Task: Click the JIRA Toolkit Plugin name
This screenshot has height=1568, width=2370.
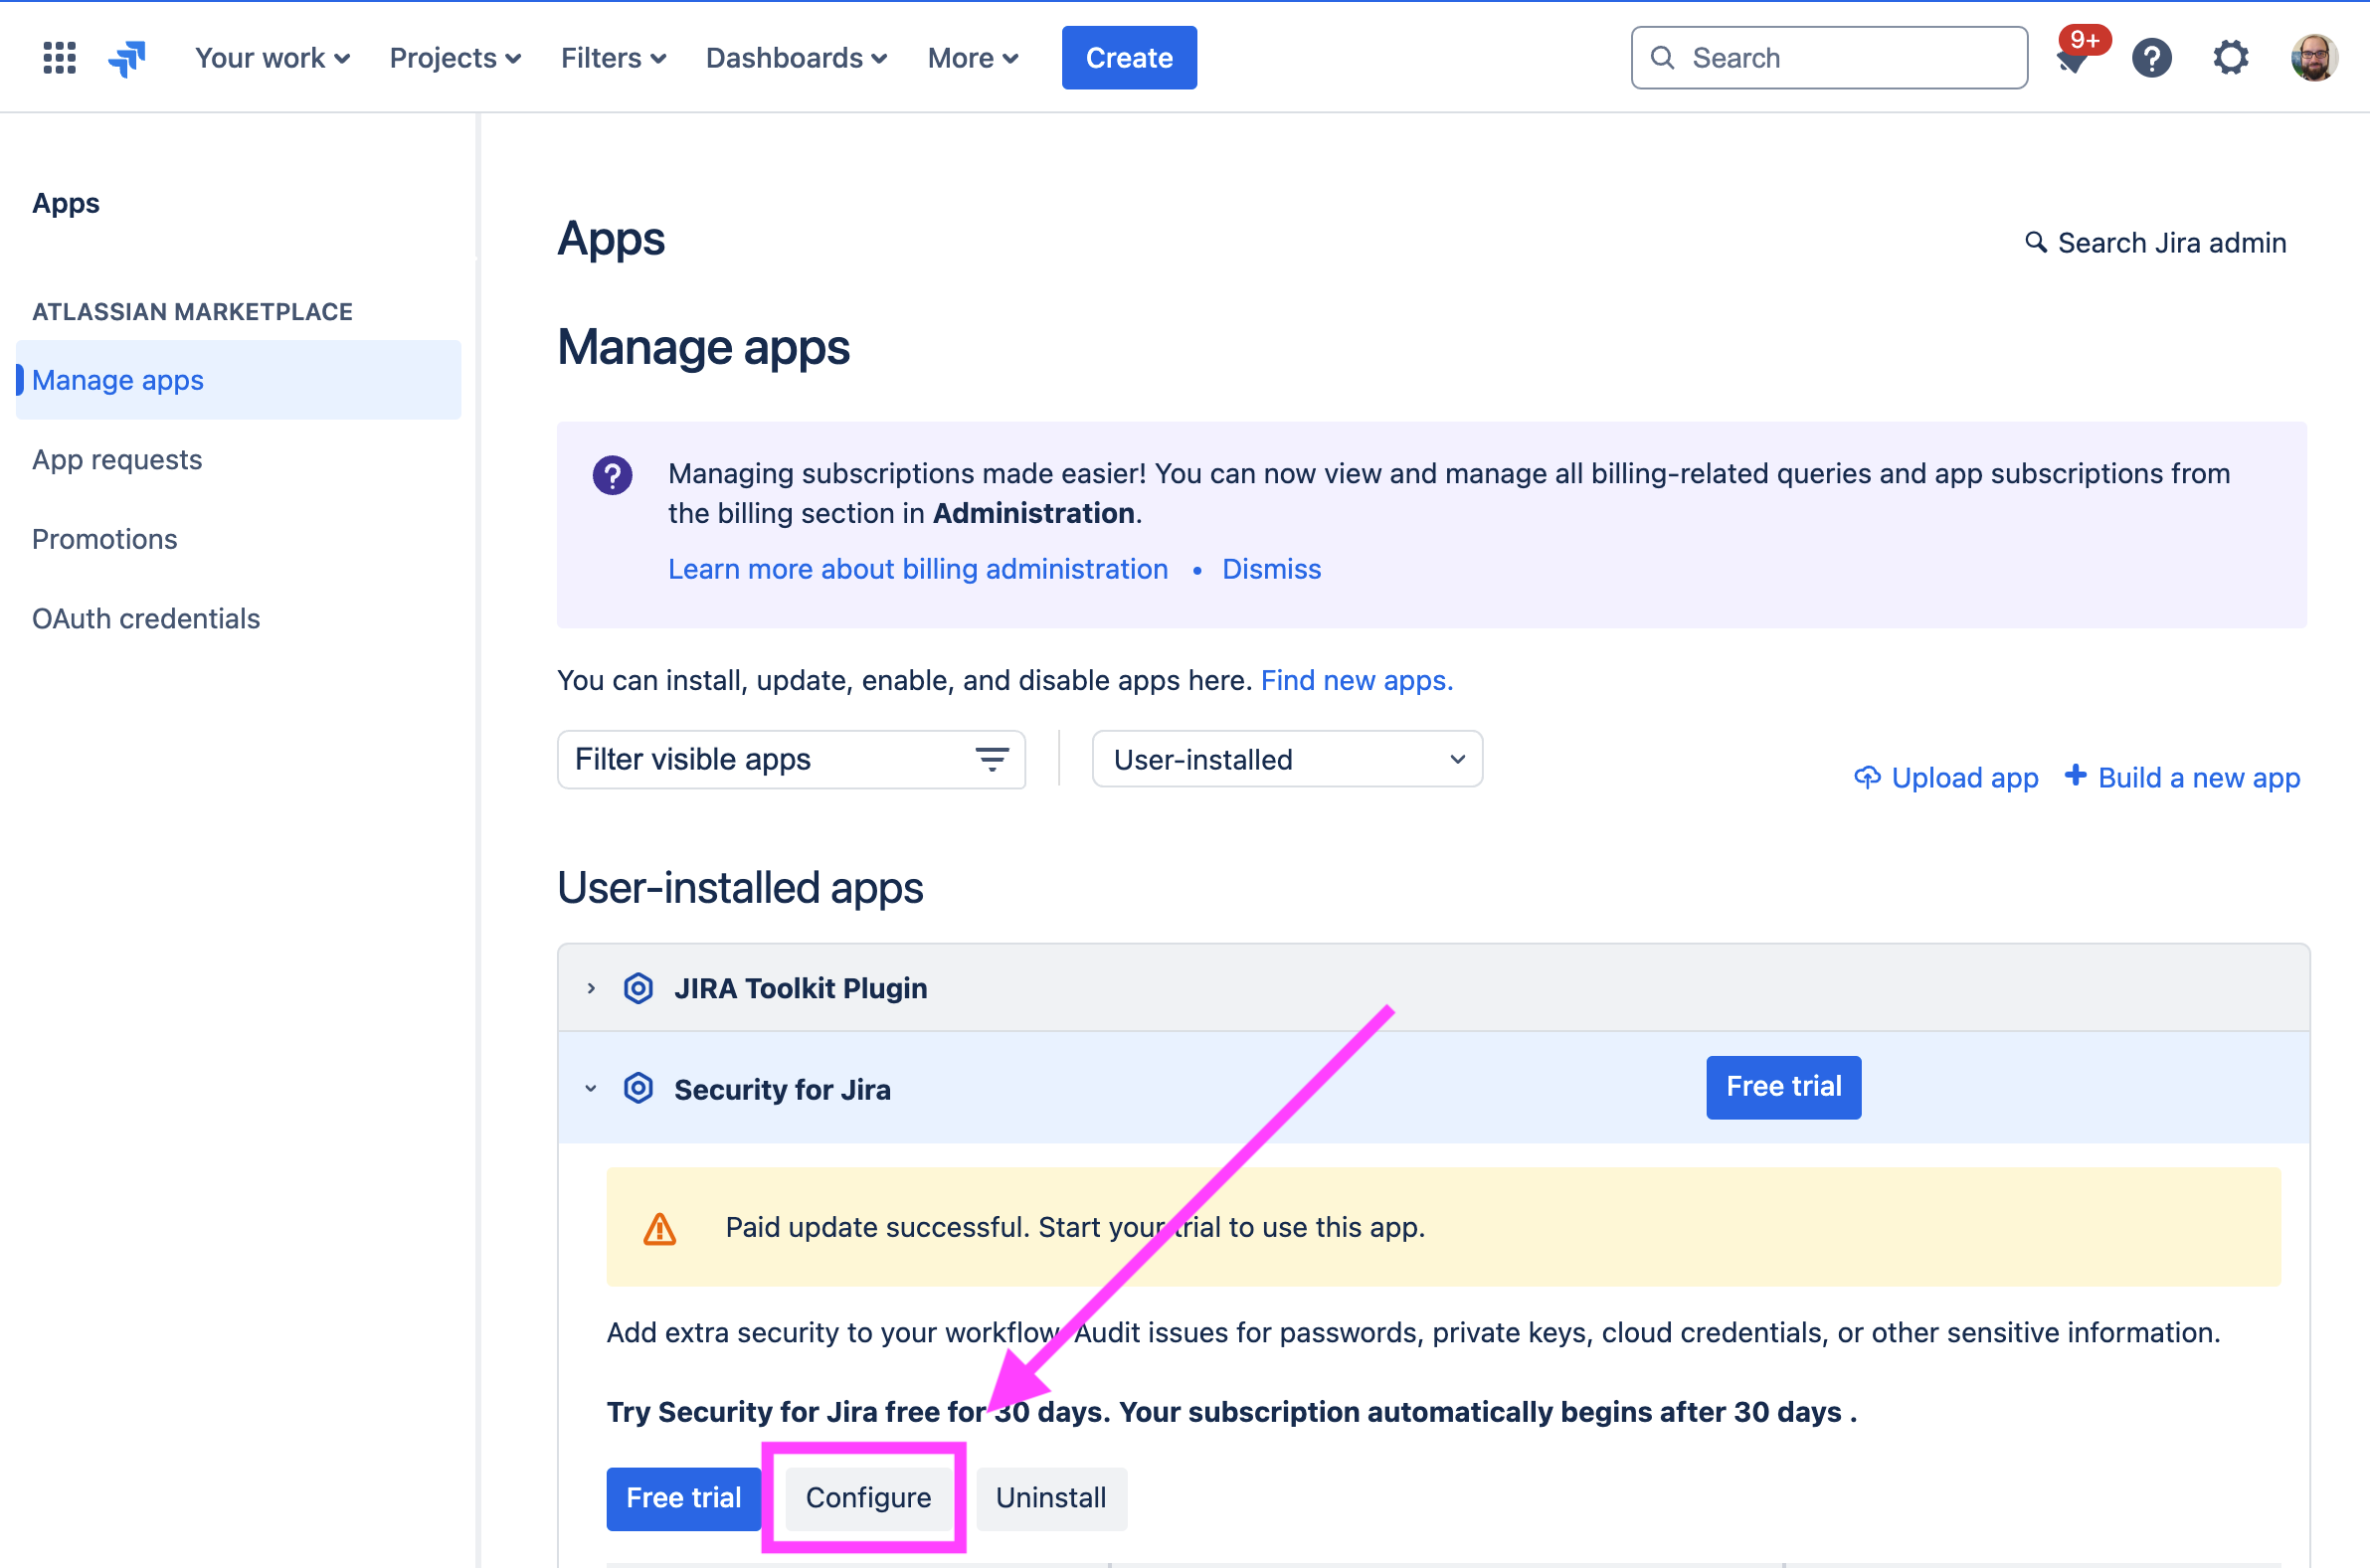Action: click(x=800, y=988)
